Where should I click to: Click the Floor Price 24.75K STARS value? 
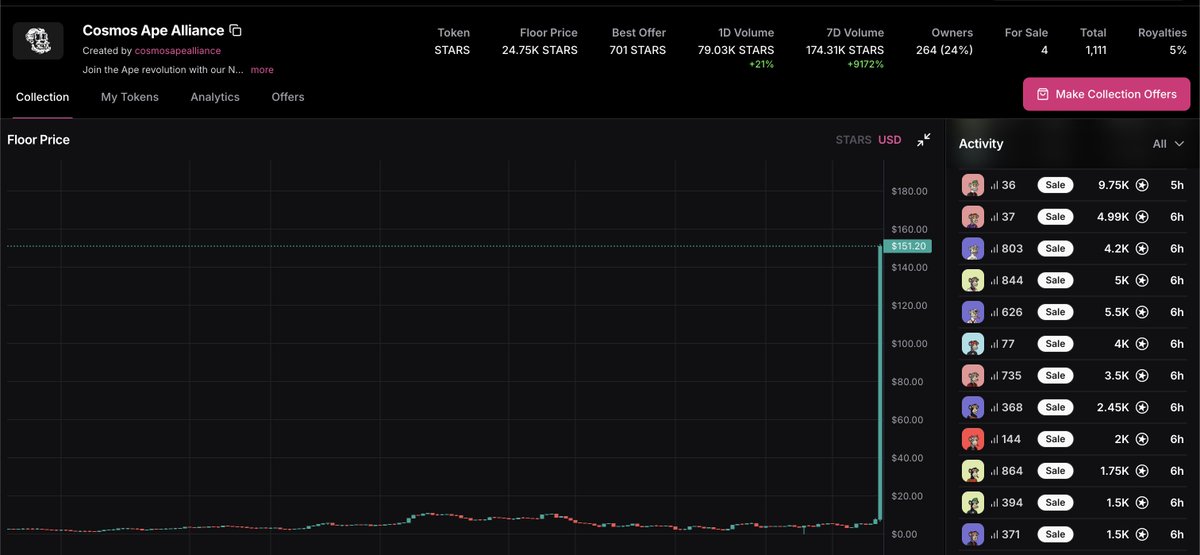(540, 50)
